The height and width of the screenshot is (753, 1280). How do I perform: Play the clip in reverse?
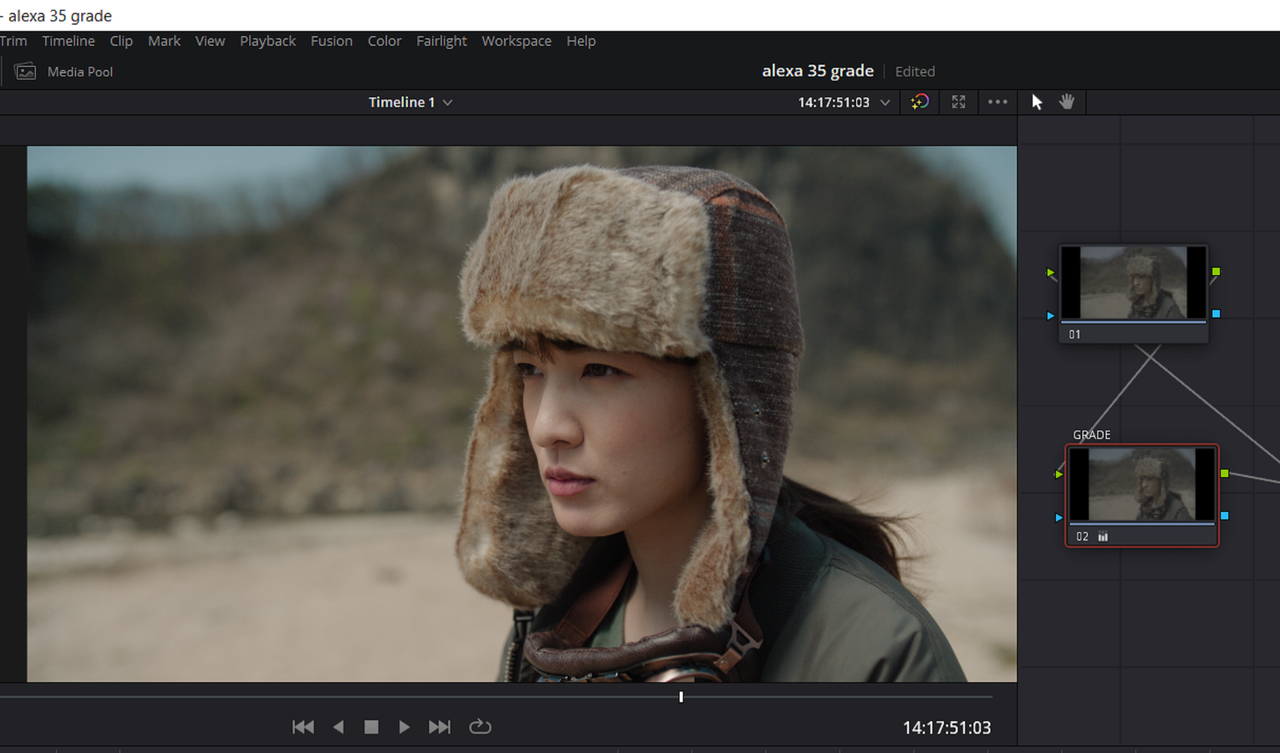[x=338, y=727]
